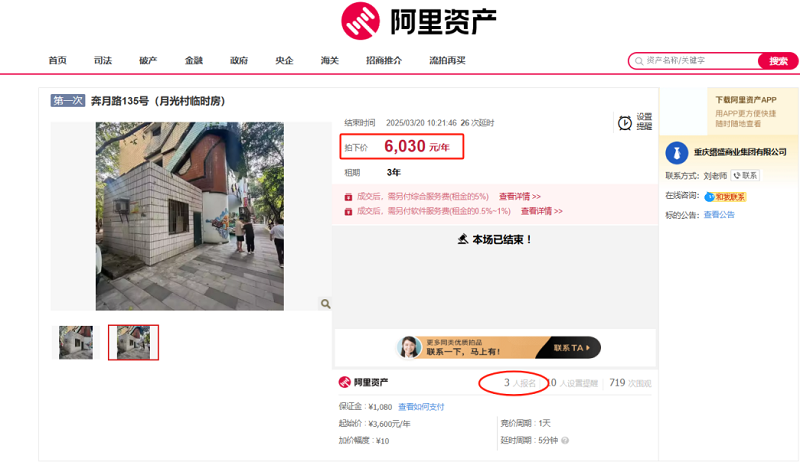Click the 联系 phone button for 刘老师
The width and height of the screenshot is (800, 462).
pos(745,175)
